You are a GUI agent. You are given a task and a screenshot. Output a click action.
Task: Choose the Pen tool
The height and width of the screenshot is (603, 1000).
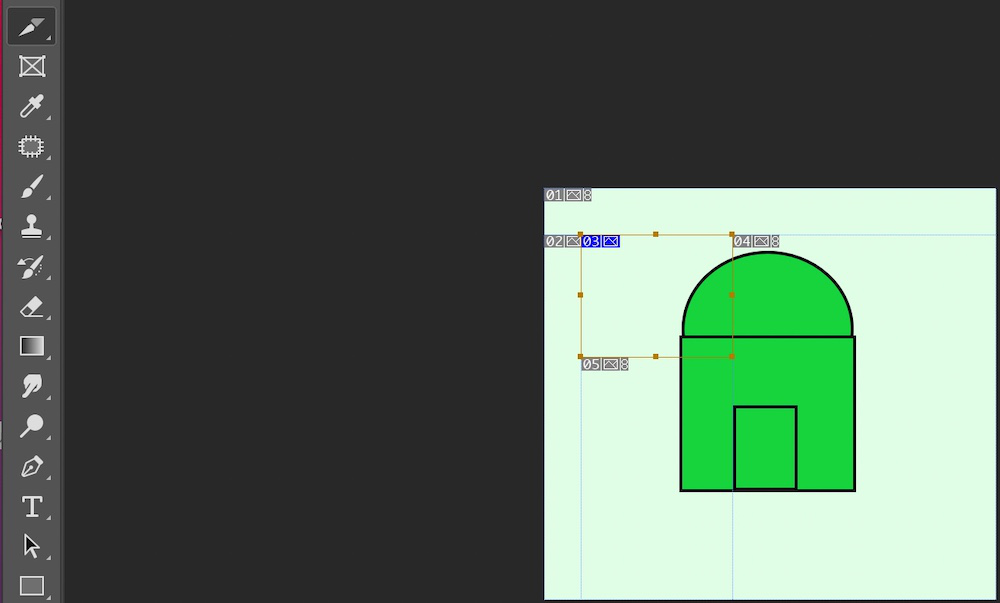31,467
